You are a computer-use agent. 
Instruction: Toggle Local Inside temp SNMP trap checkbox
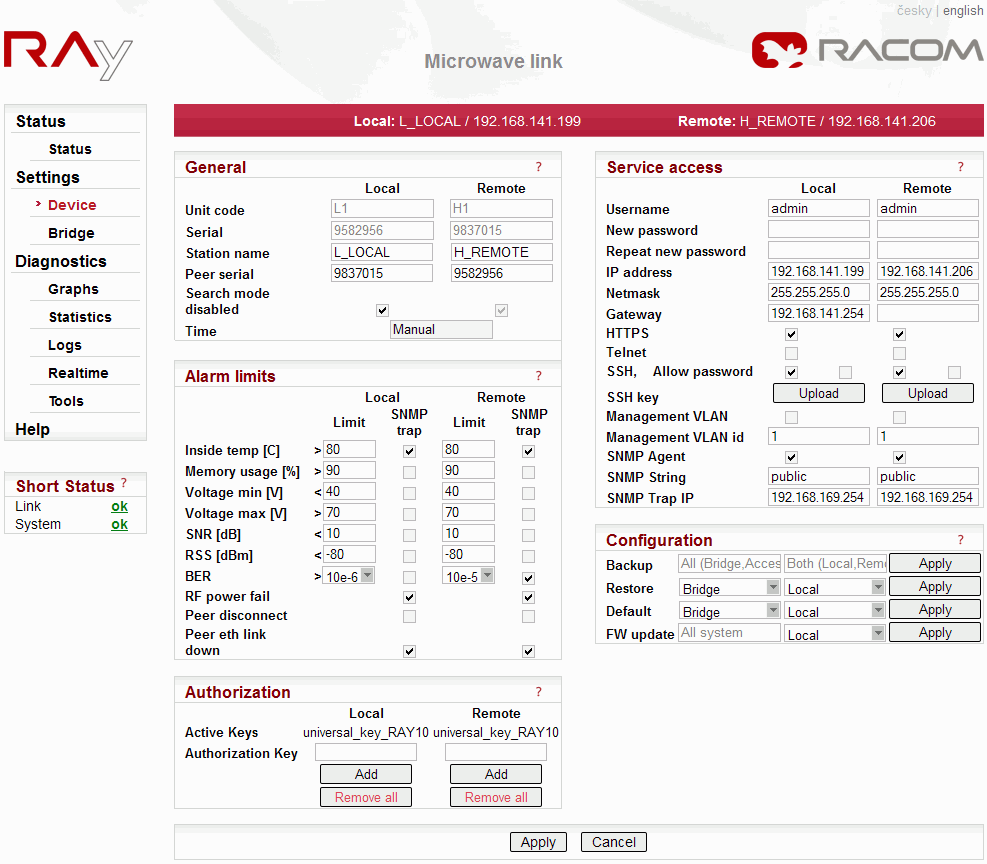409,451
